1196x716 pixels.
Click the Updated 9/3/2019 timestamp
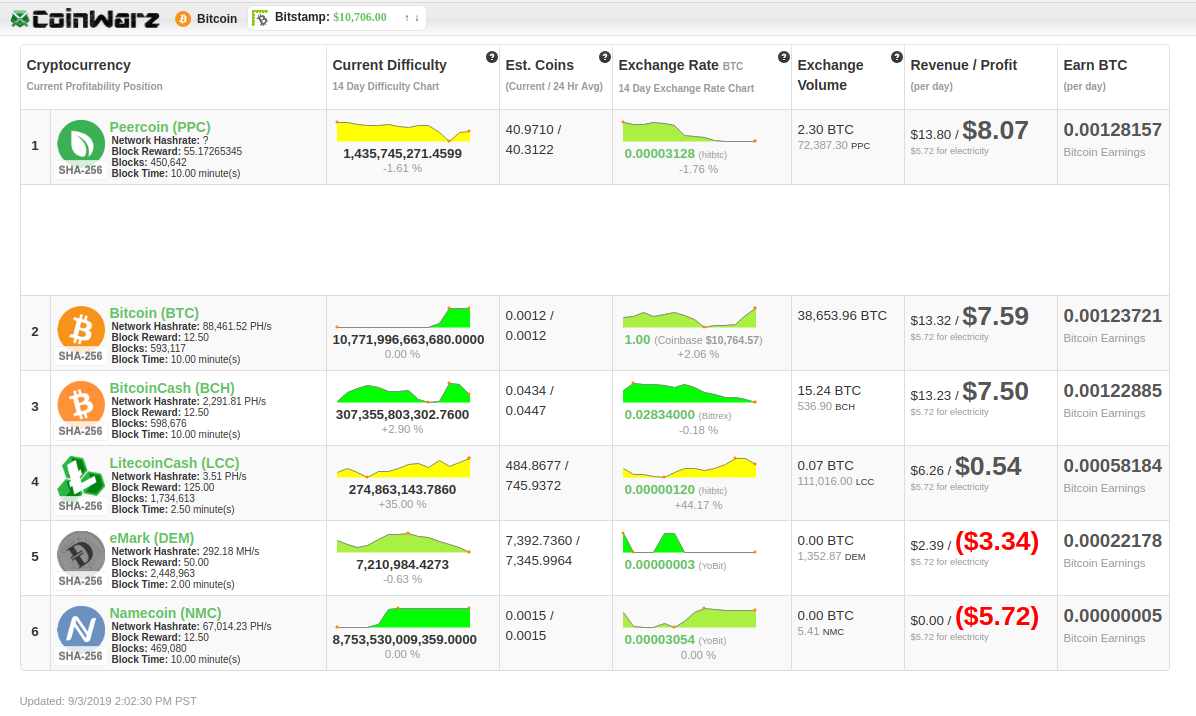click(108, 701)
